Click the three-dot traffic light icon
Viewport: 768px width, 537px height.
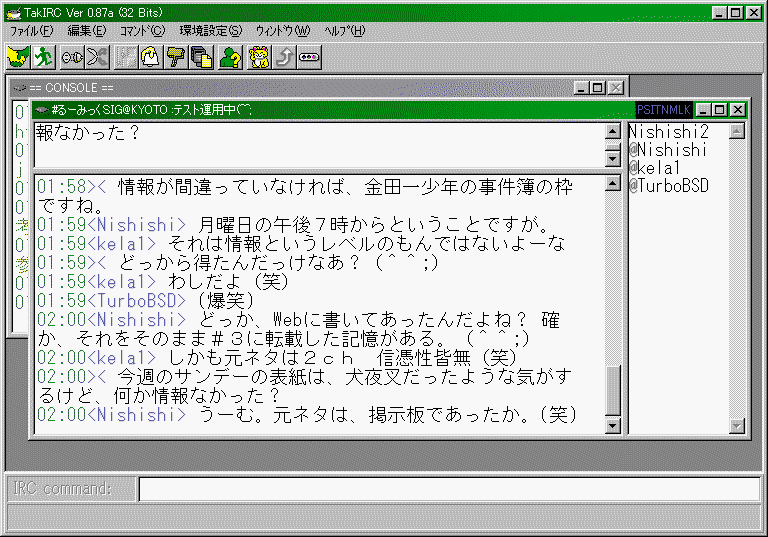(x=310, y=57)
